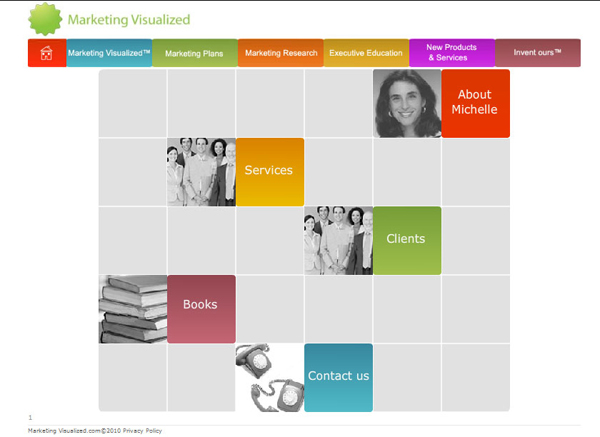The width and height of the screenshot is (600, 437).
Task: Select the Invent ours™ tab
Action: coord(538,53)
